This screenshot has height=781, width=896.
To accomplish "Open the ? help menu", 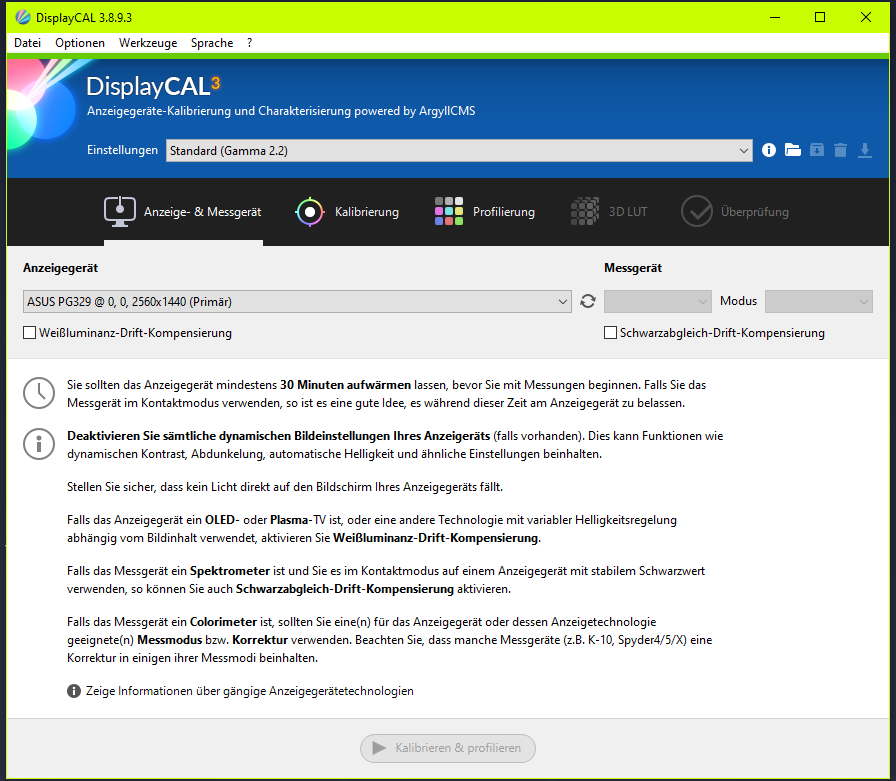I will click(250, 43).
